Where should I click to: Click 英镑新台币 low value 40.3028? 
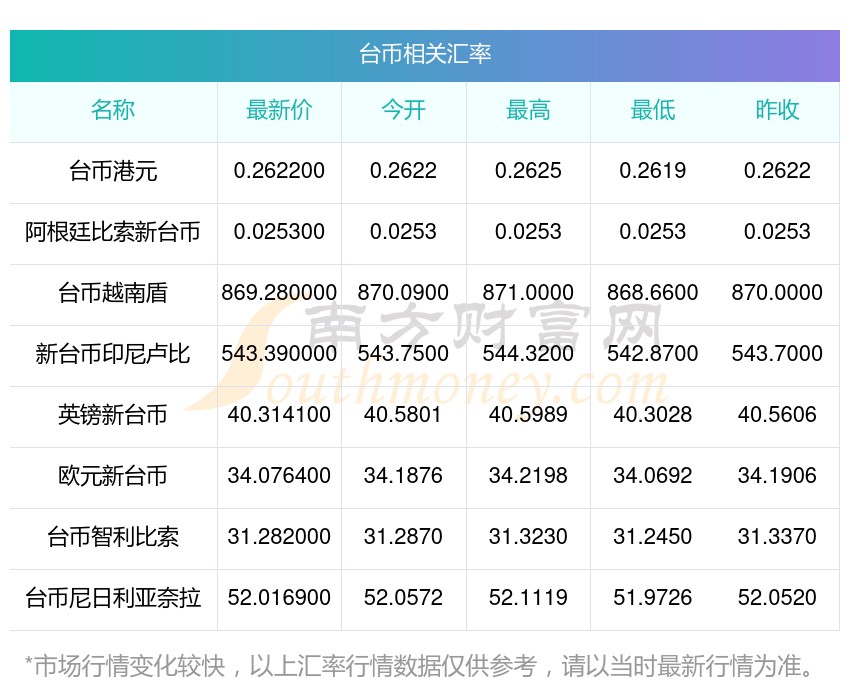coord(653,415)
